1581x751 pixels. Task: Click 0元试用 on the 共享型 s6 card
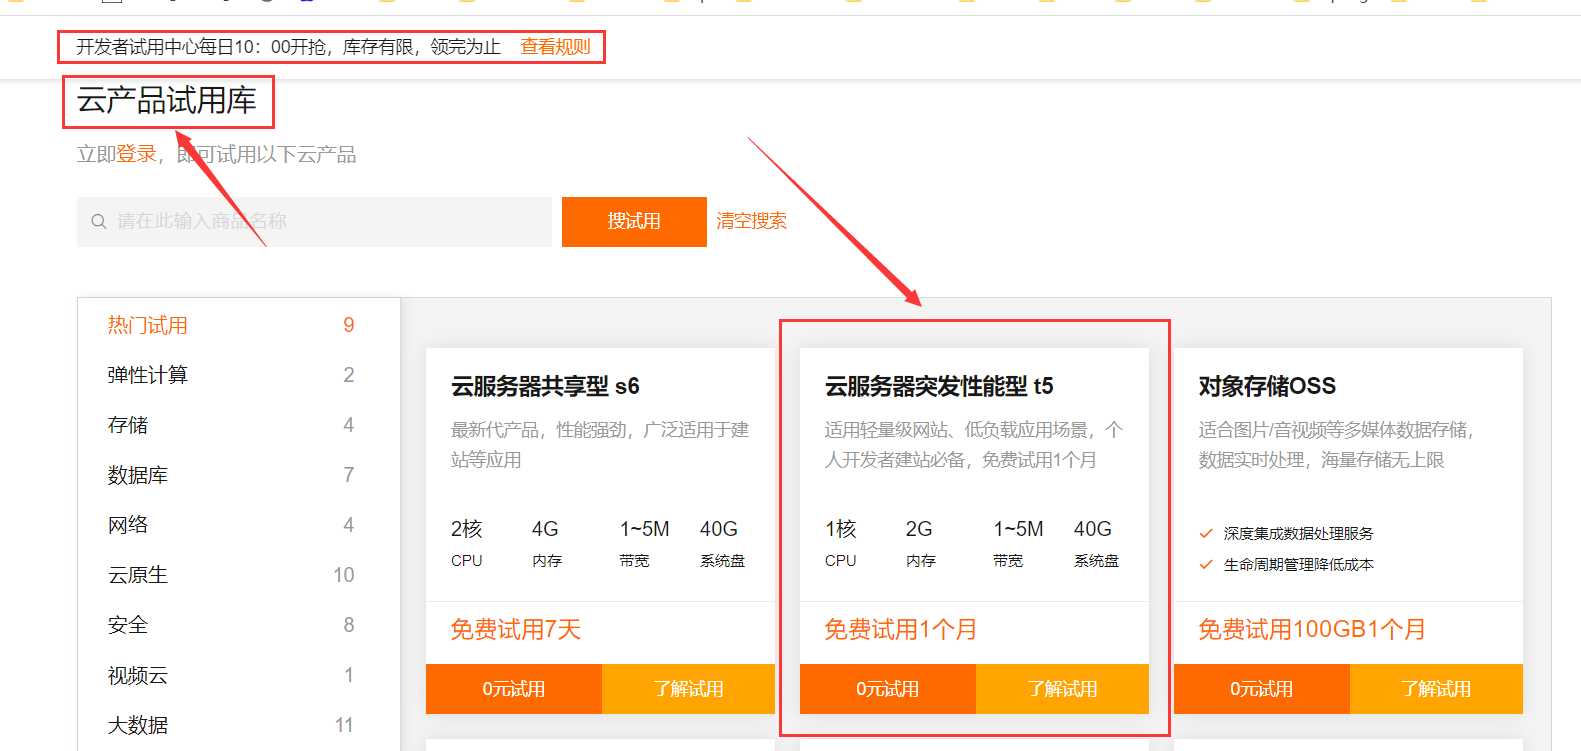(514, 689)
